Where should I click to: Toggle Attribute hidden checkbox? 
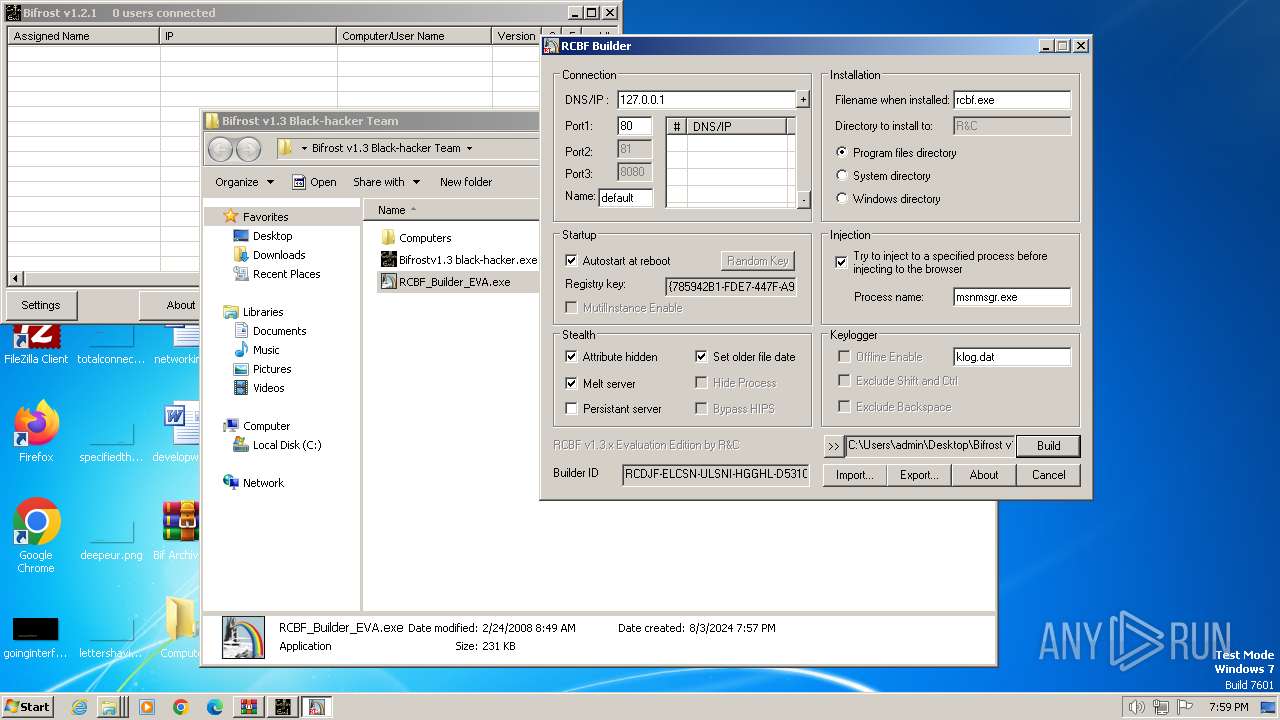[572, 357]
